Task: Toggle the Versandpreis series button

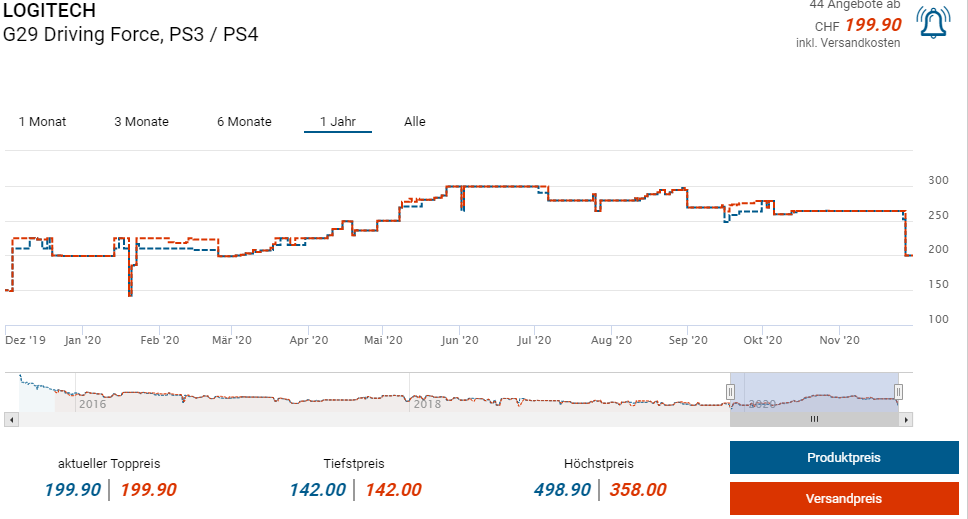Action: 843,498
